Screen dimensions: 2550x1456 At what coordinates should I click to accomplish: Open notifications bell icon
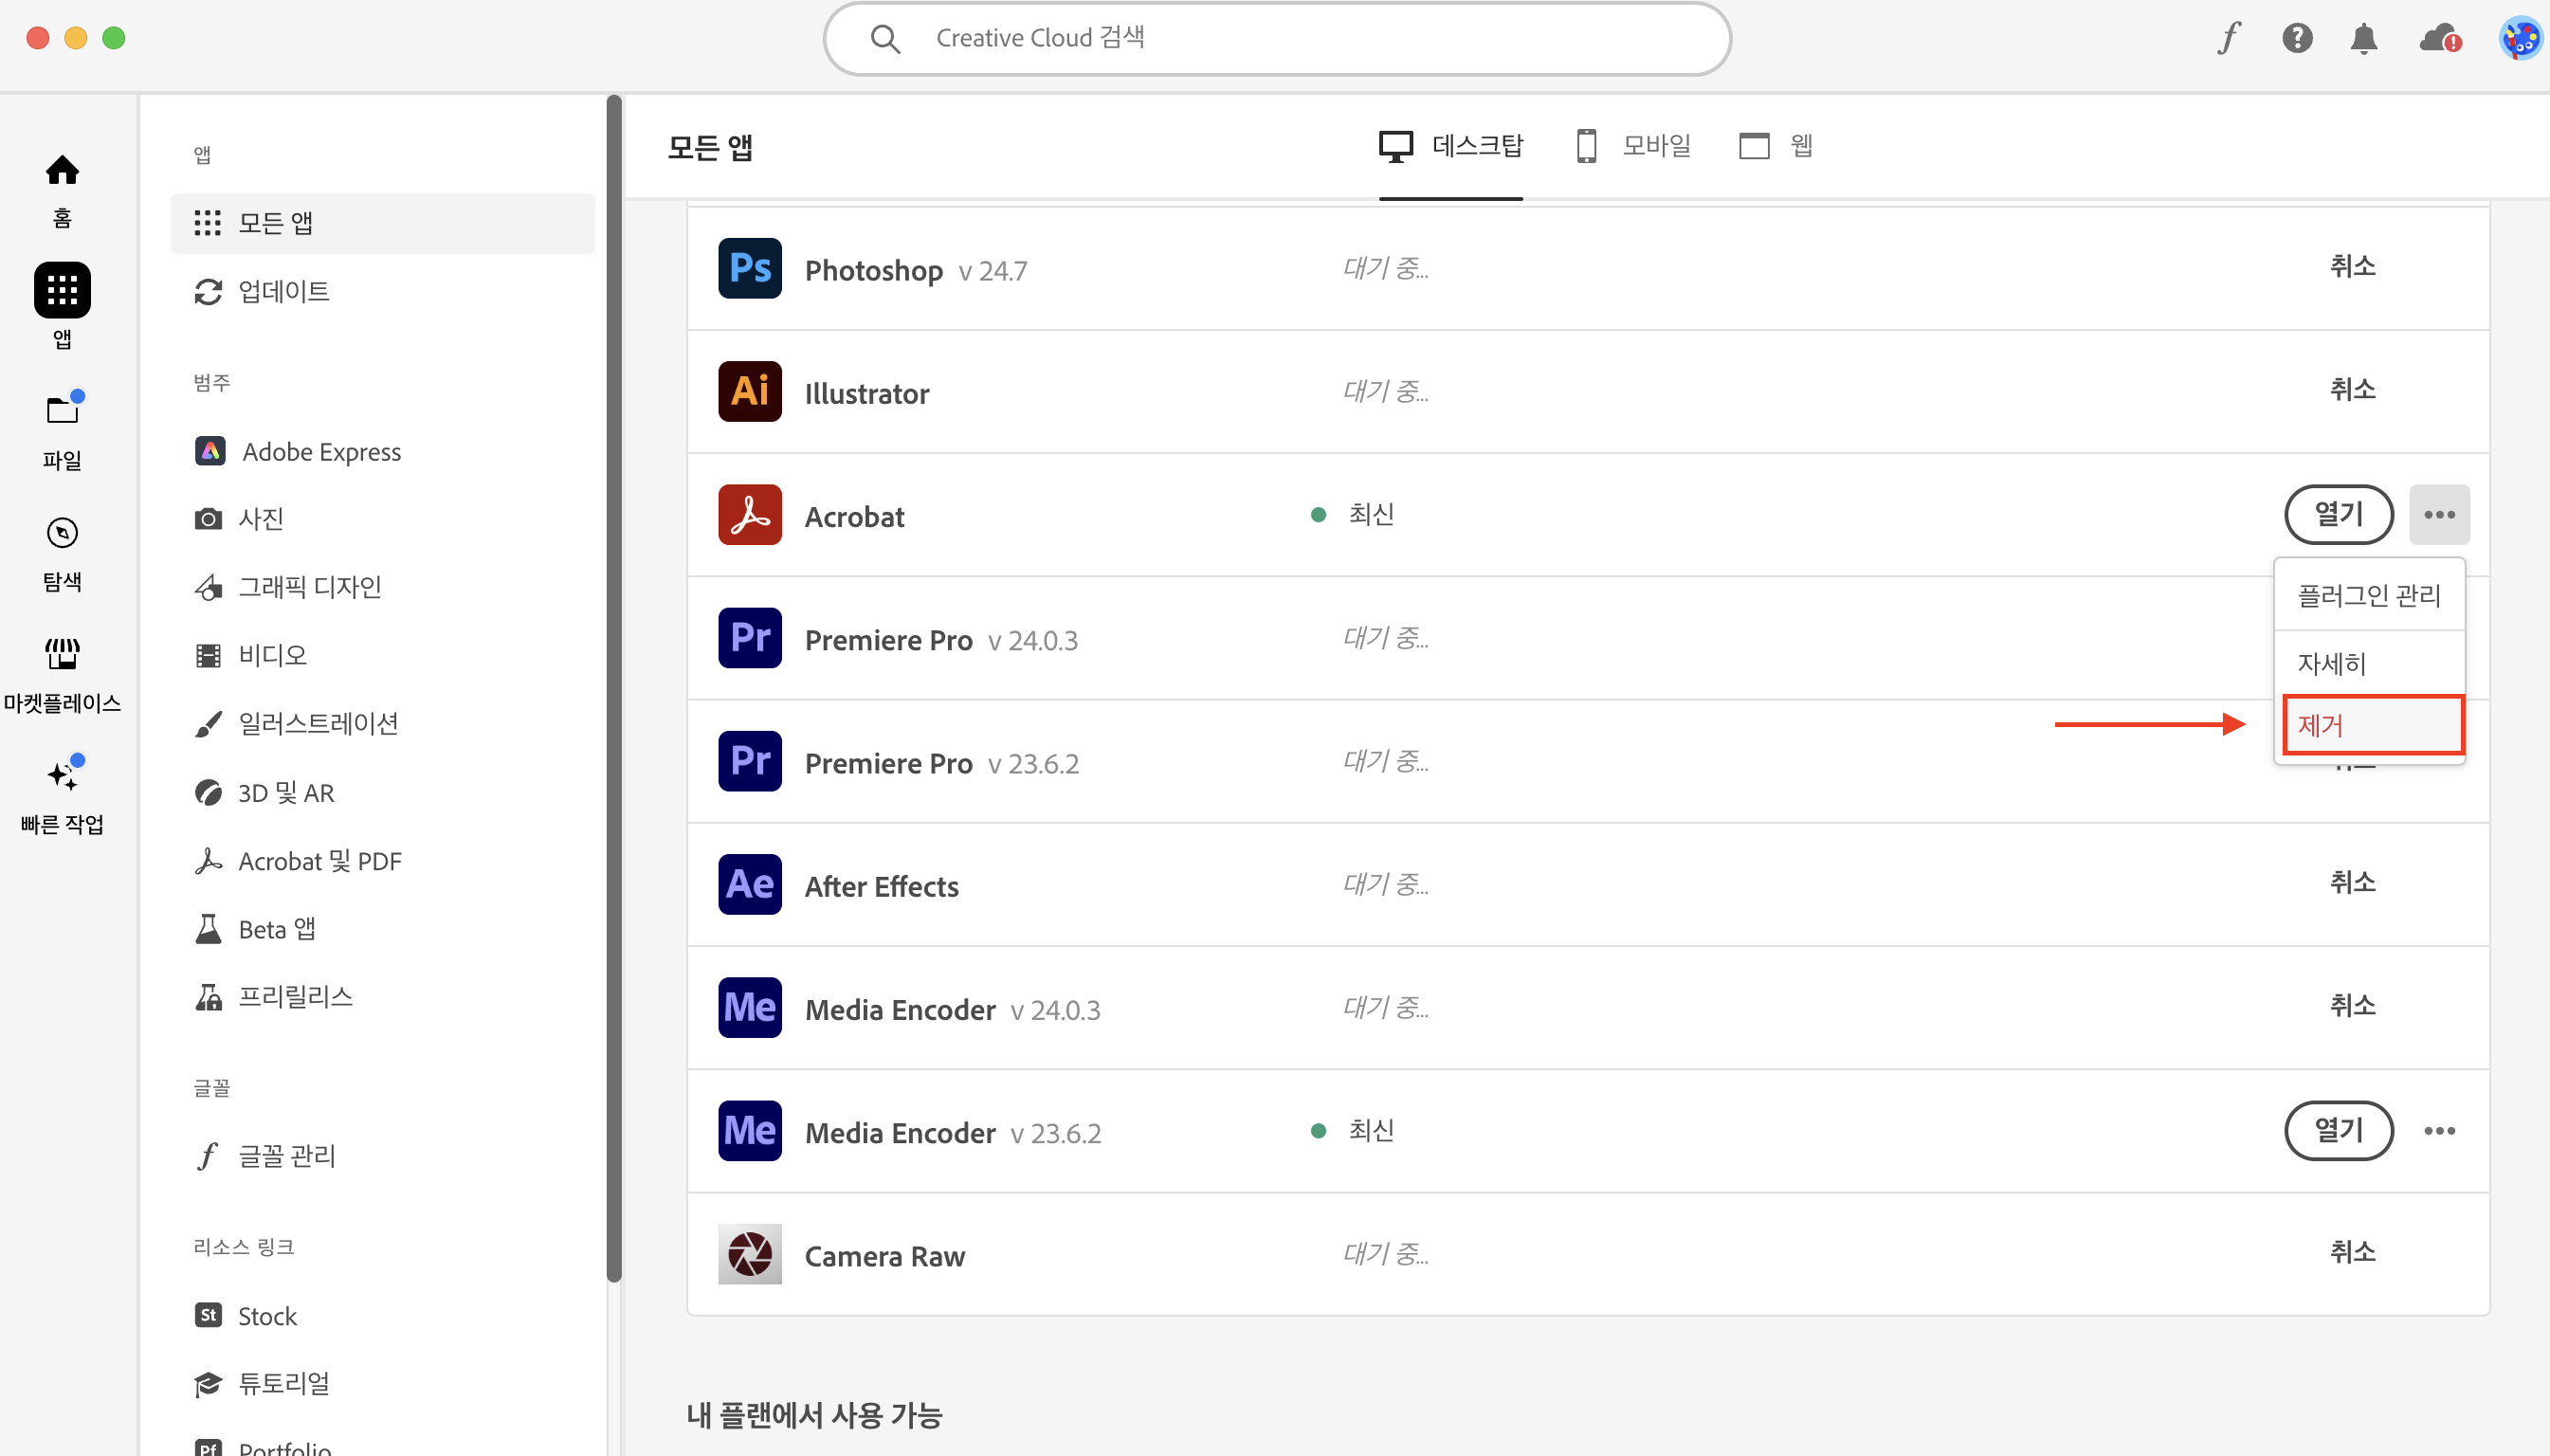point(2364,39)
